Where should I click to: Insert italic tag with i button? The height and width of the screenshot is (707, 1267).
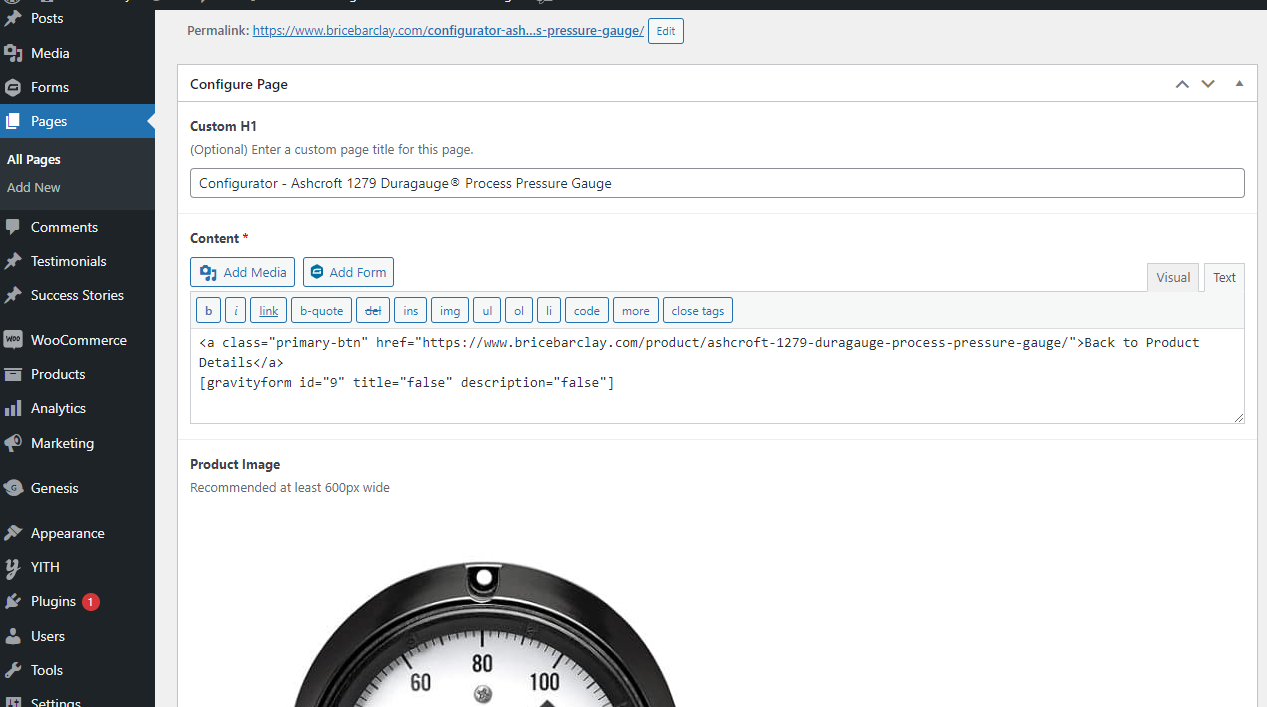point(236,311)
